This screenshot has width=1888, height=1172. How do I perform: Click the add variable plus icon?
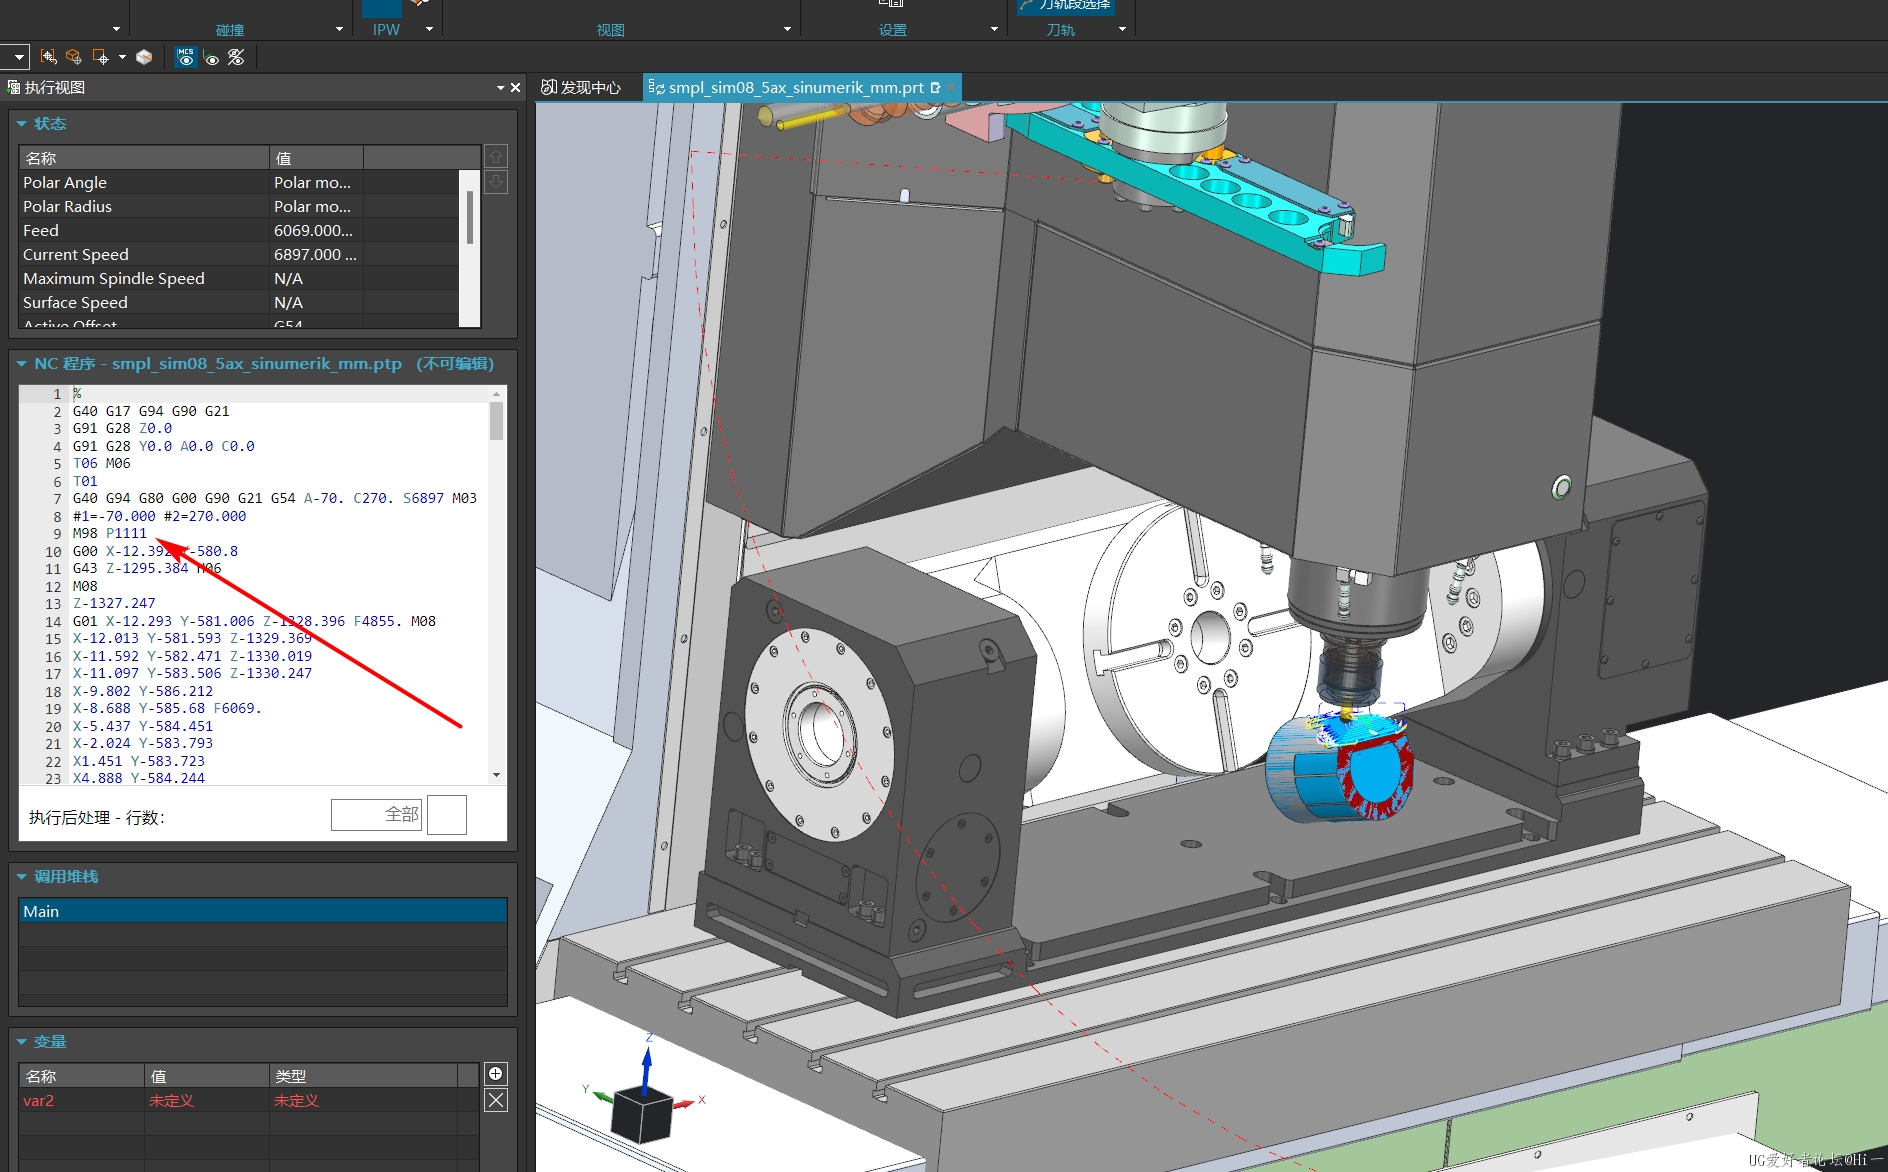[x=495, y=1074]
